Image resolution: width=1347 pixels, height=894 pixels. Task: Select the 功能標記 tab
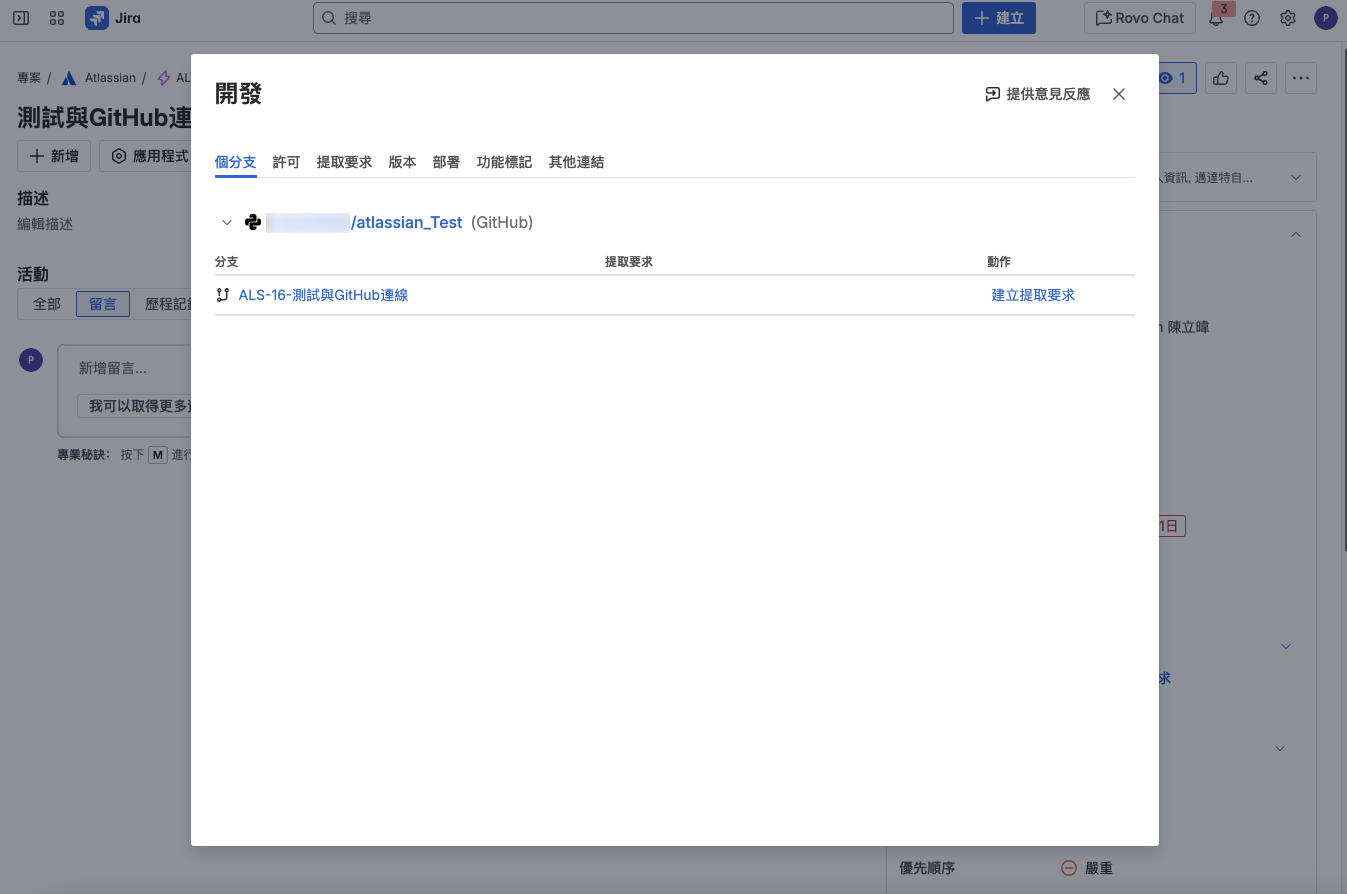click(x=504, y=162)
